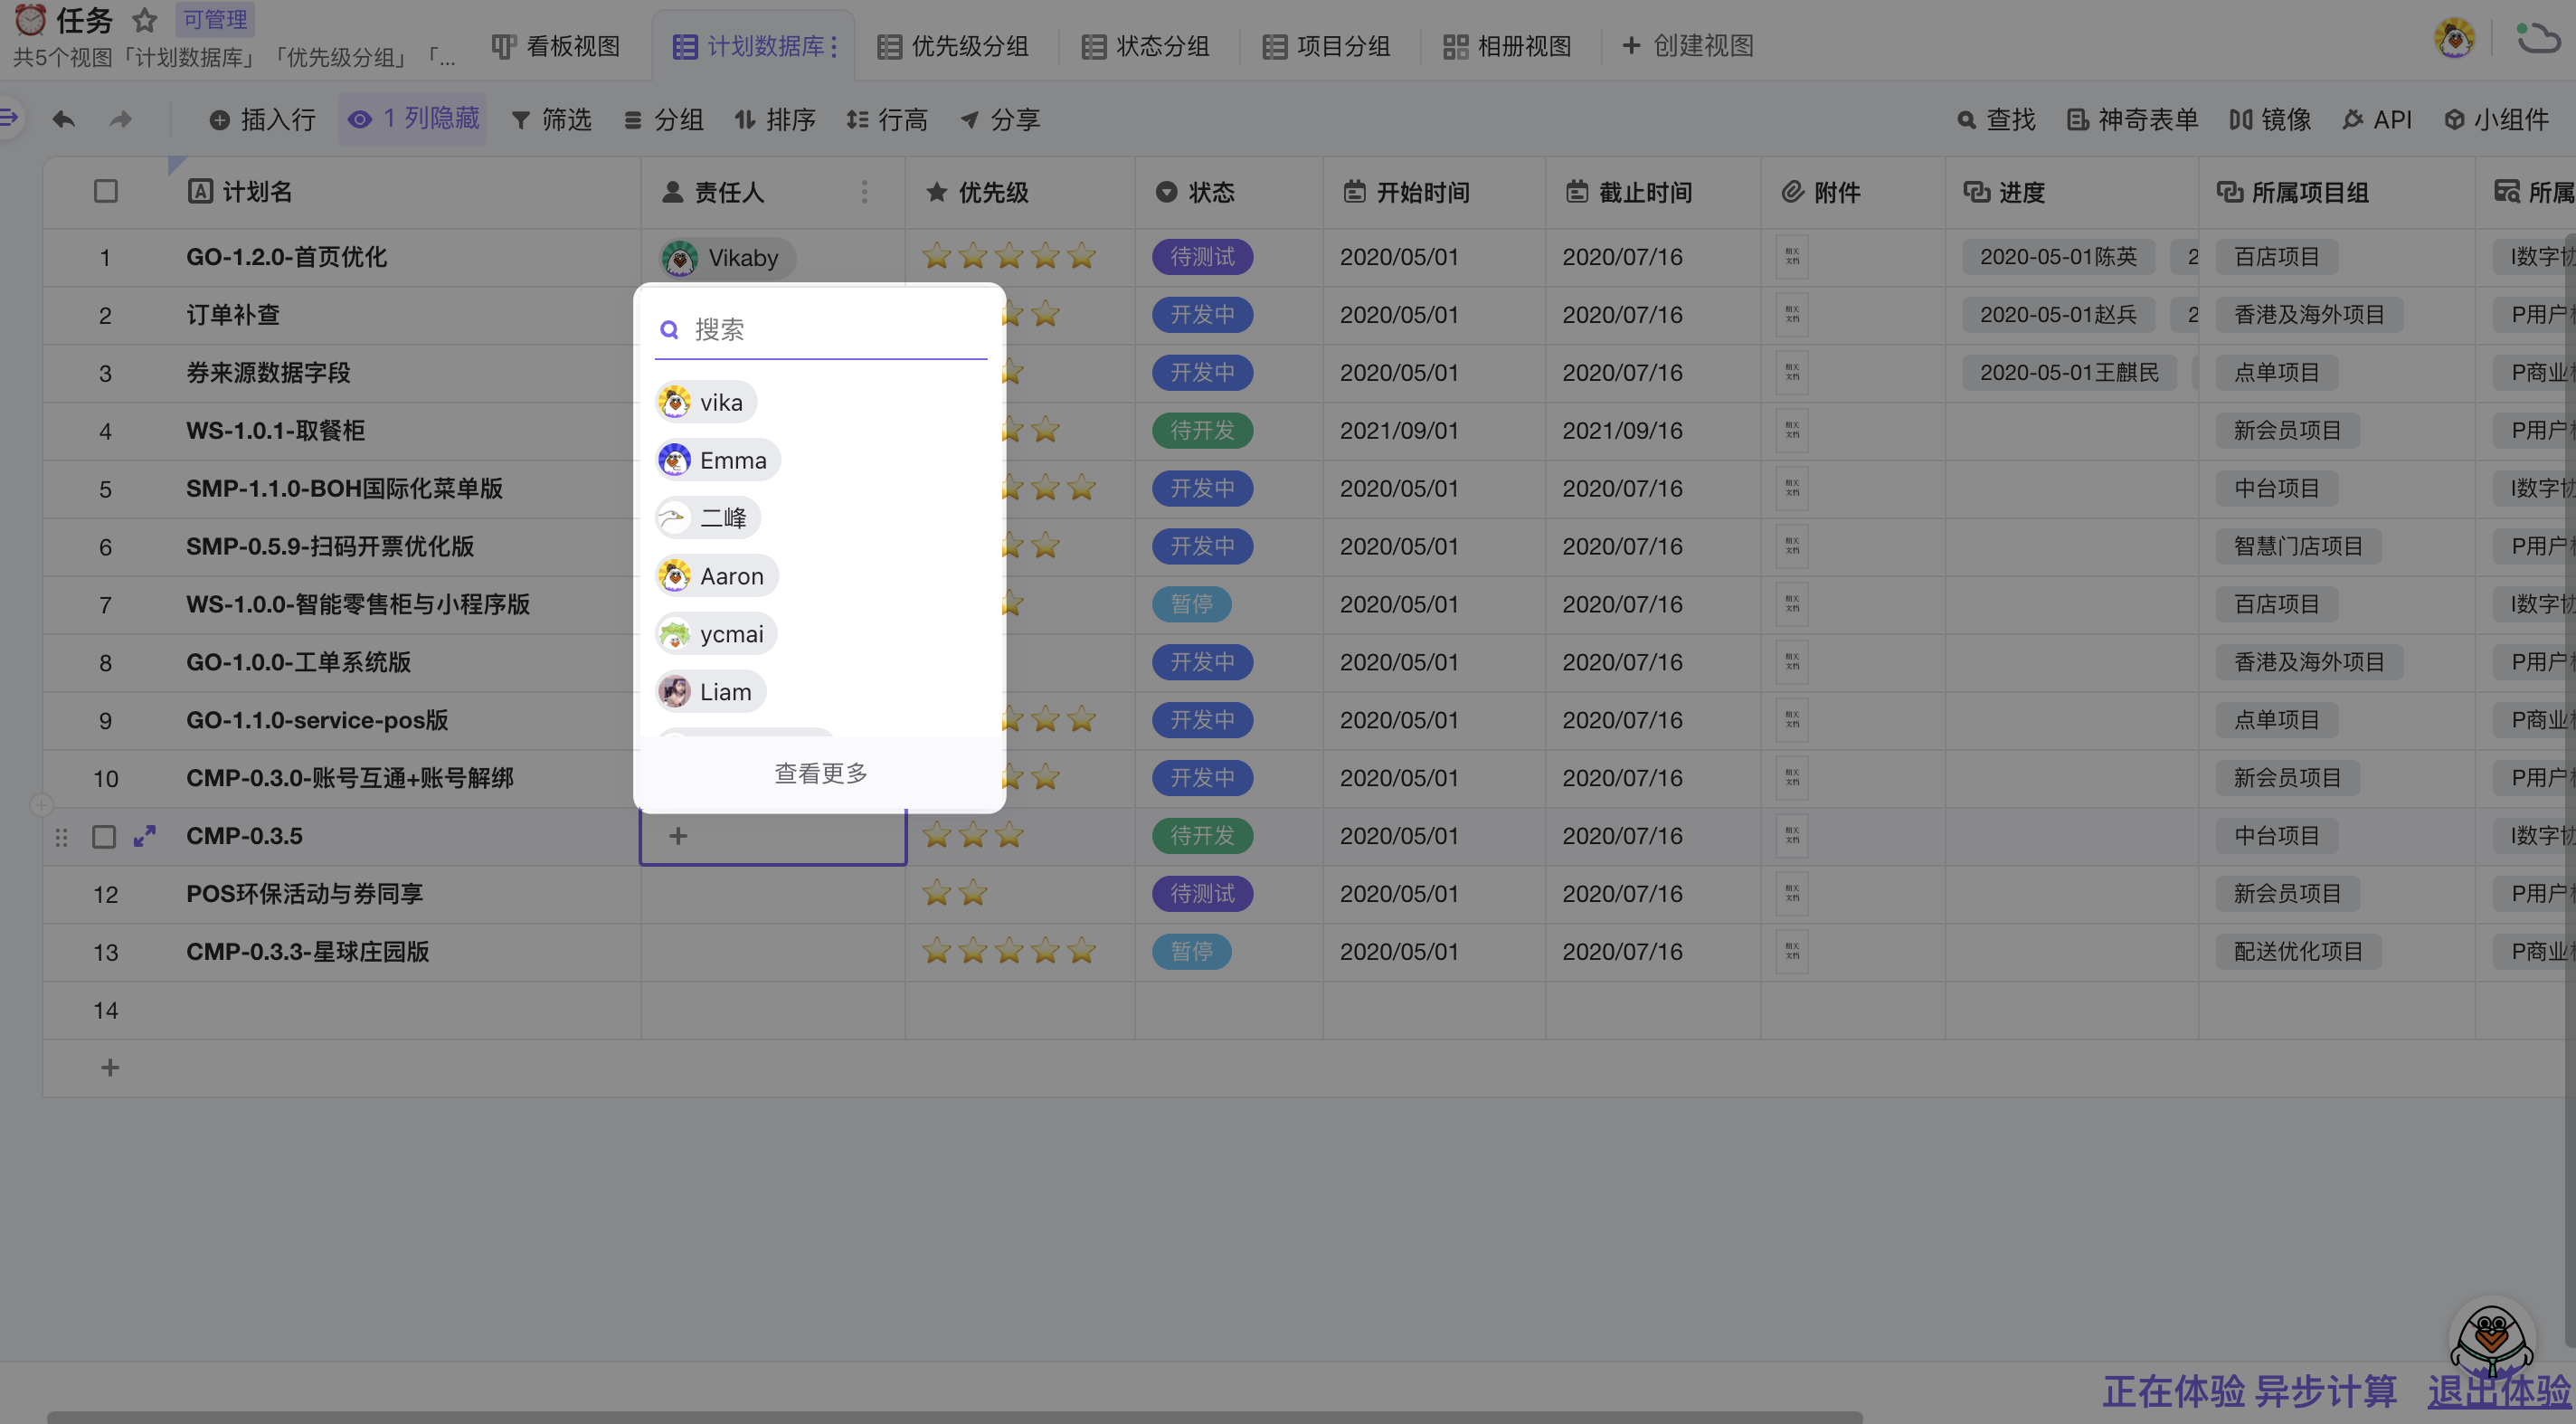Click the undo arrow icon
The image size is (2576, 1424).
pyautogui.click(x=63, y=120)
